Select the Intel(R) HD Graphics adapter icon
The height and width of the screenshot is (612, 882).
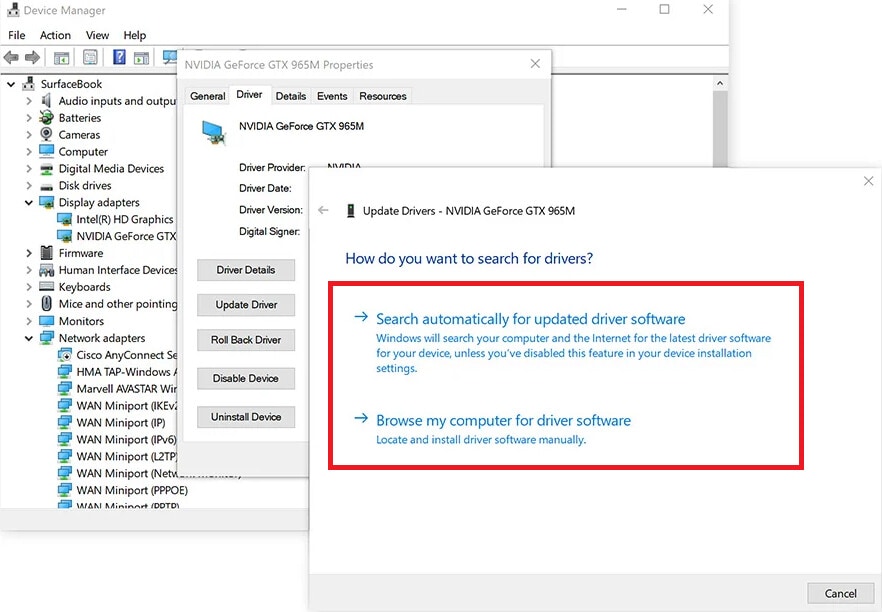click(x=62, y=219)
